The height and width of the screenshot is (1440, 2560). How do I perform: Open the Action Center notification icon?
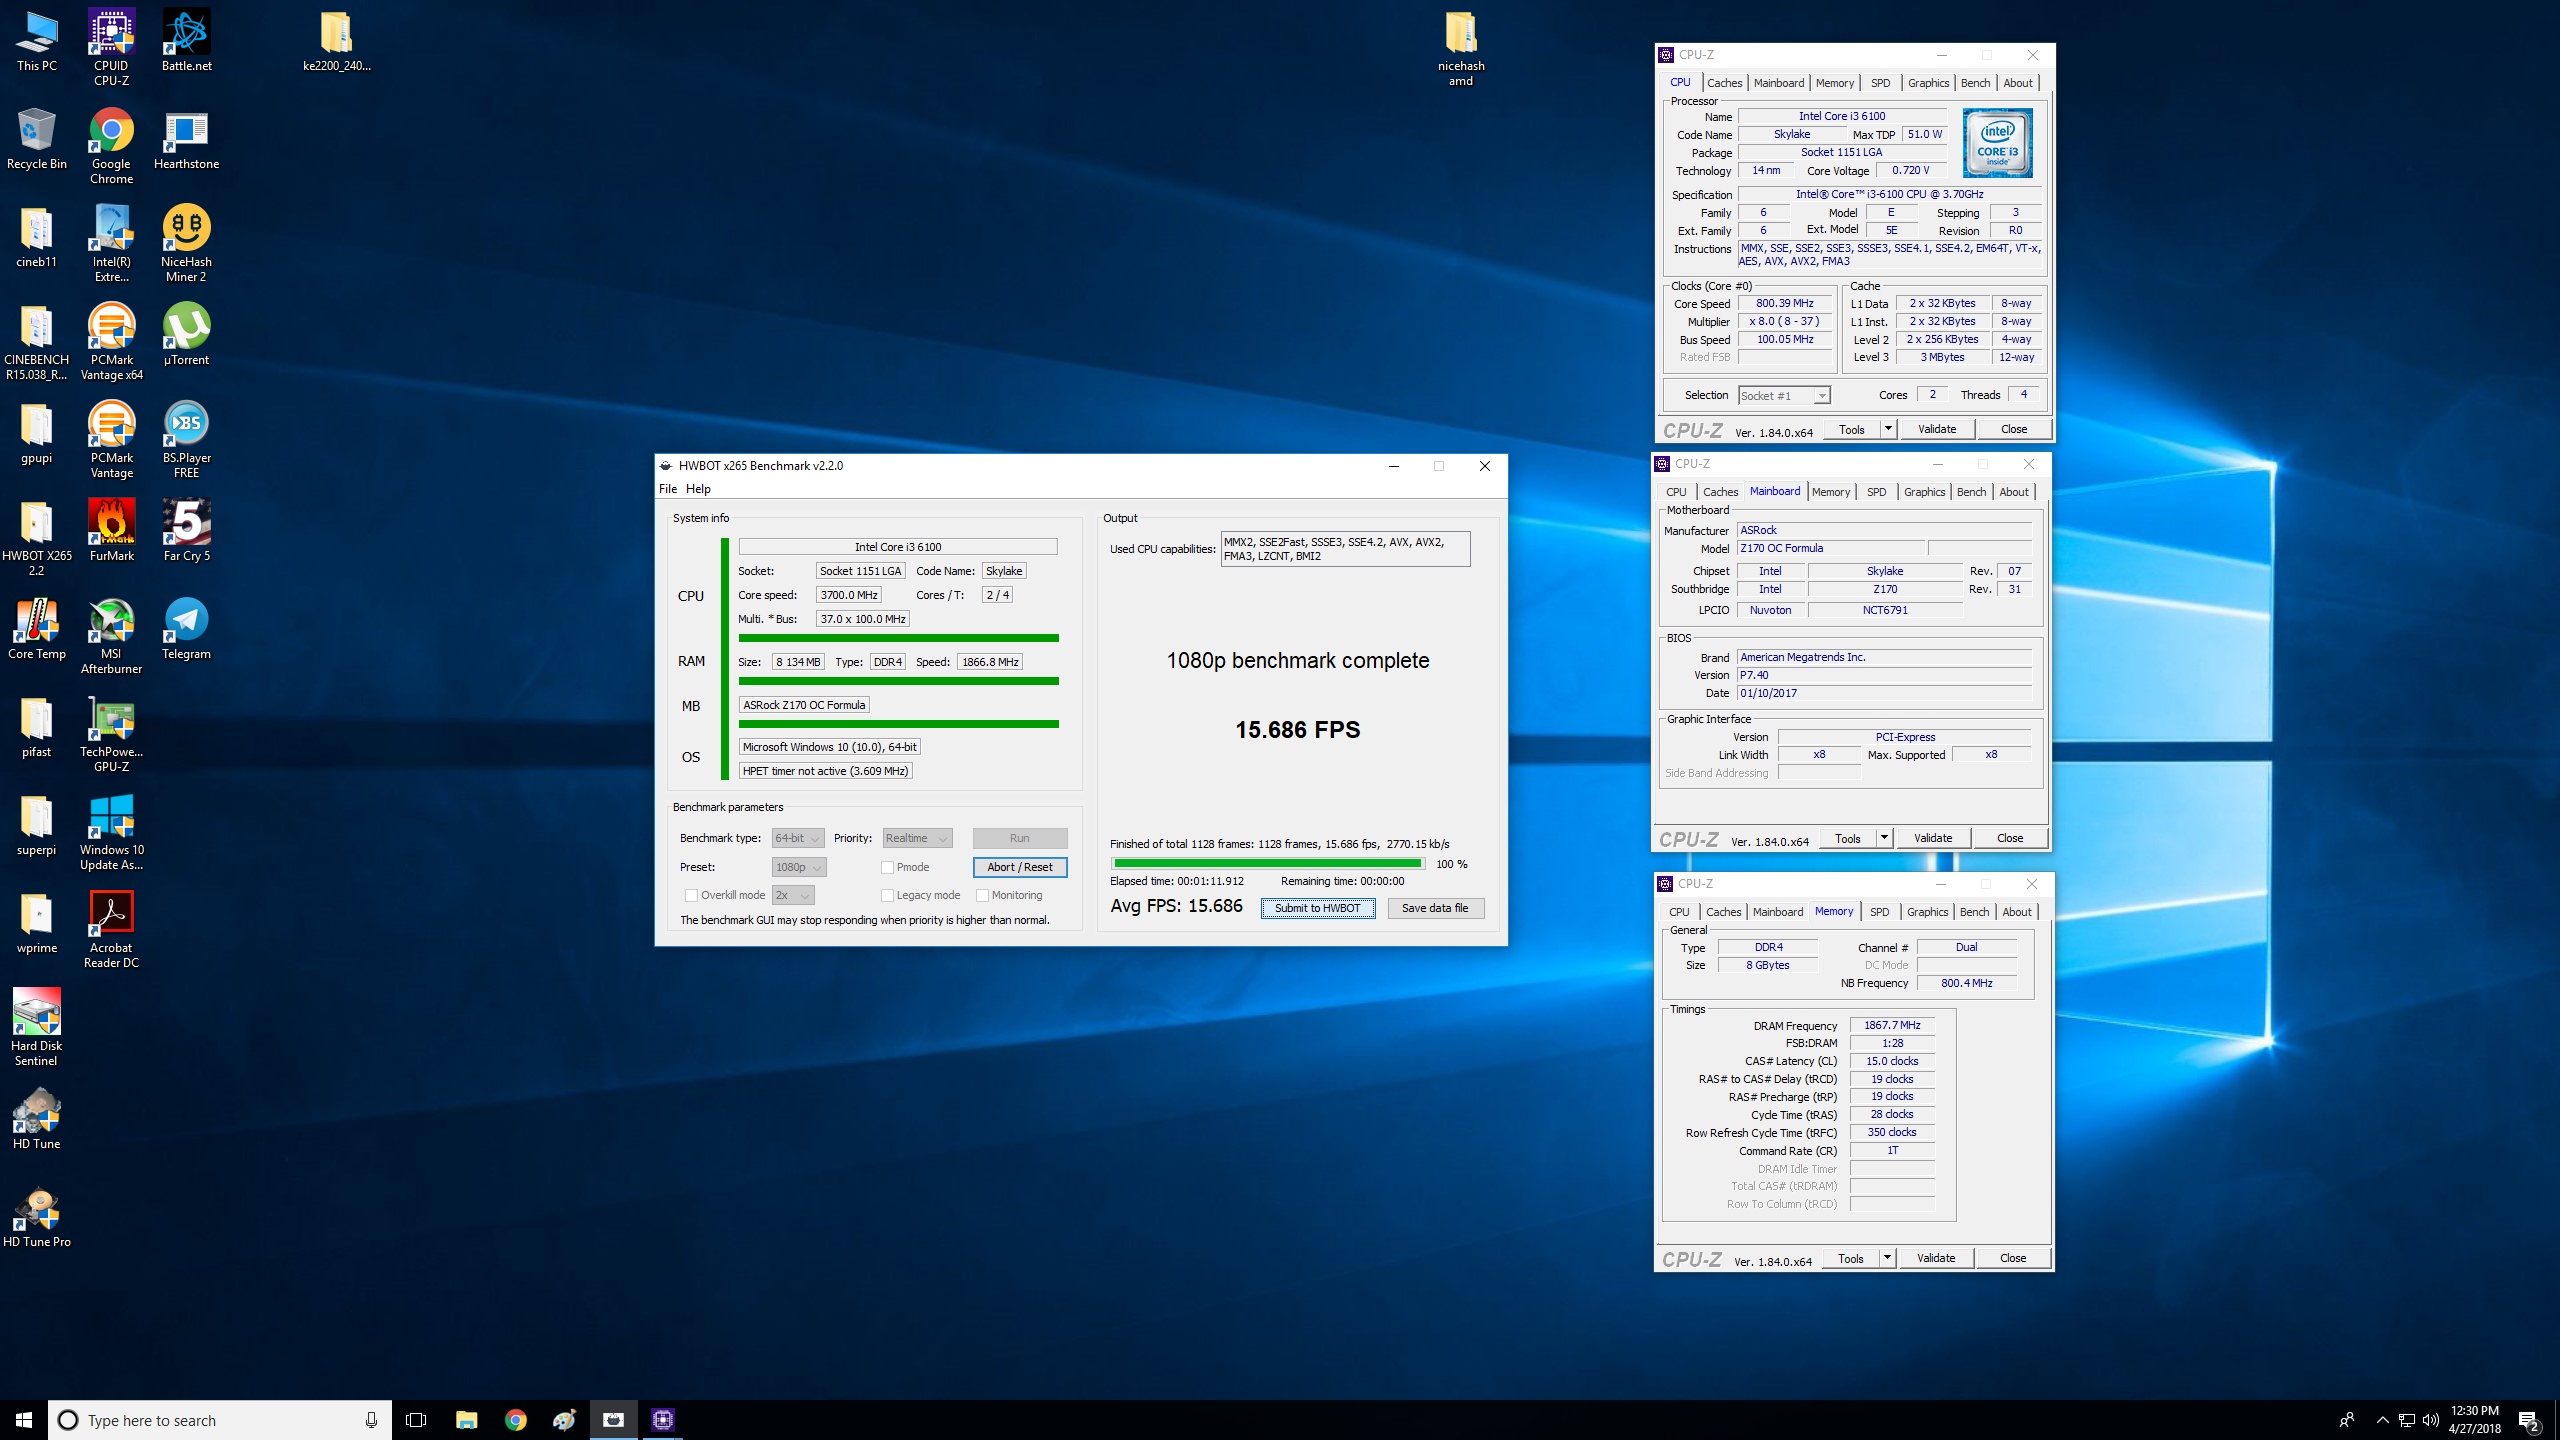(x=2530, y=1420)
